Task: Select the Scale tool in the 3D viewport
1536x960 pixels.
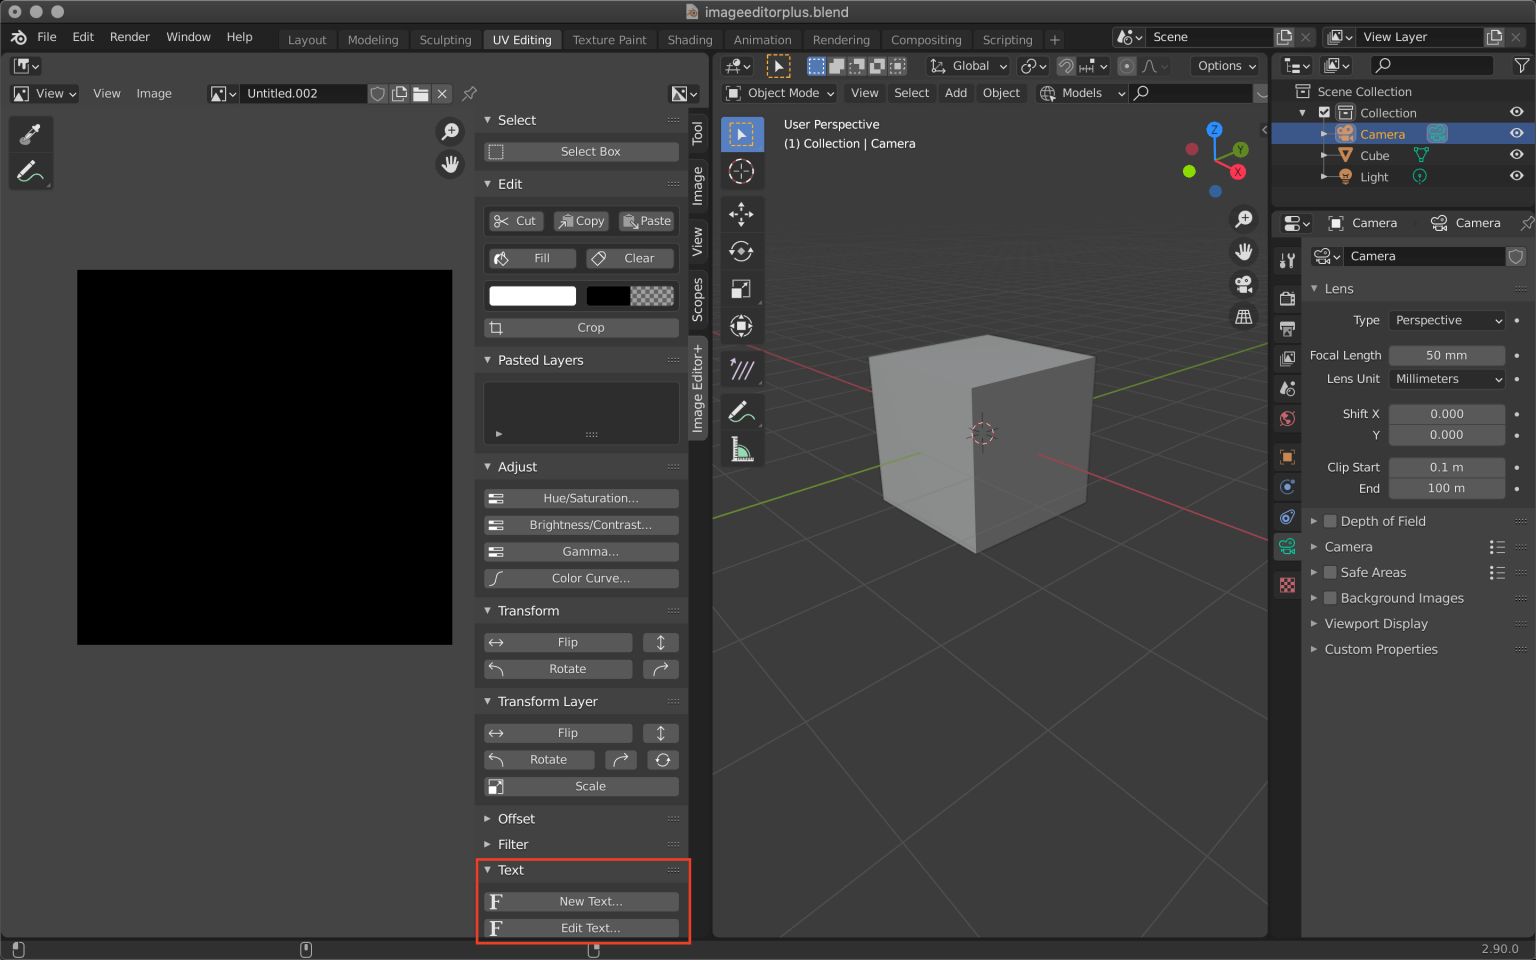Action: point(742,289)
